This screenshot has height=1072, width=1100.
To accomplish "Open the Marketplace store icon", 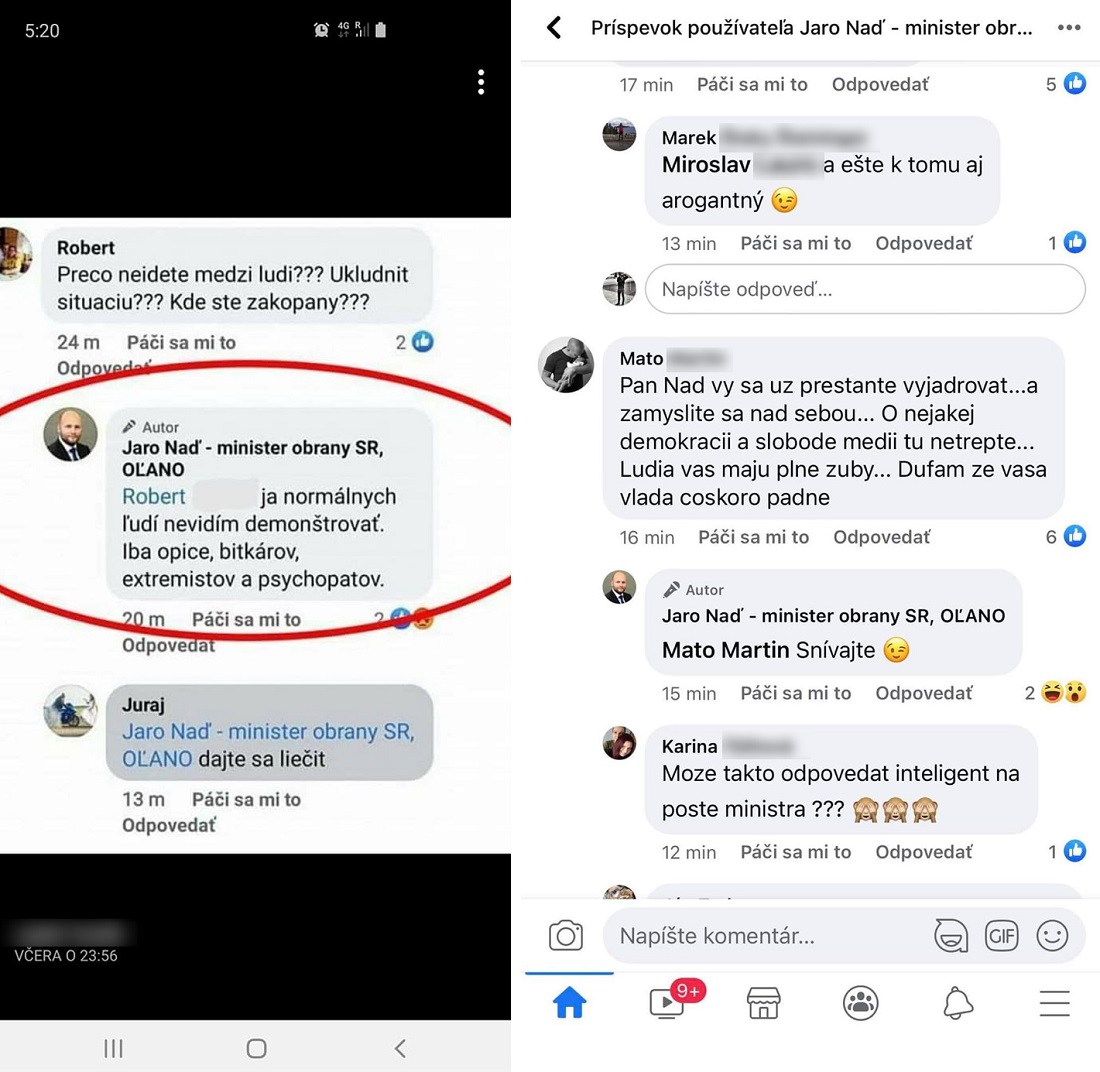I will click(763, 1003).
